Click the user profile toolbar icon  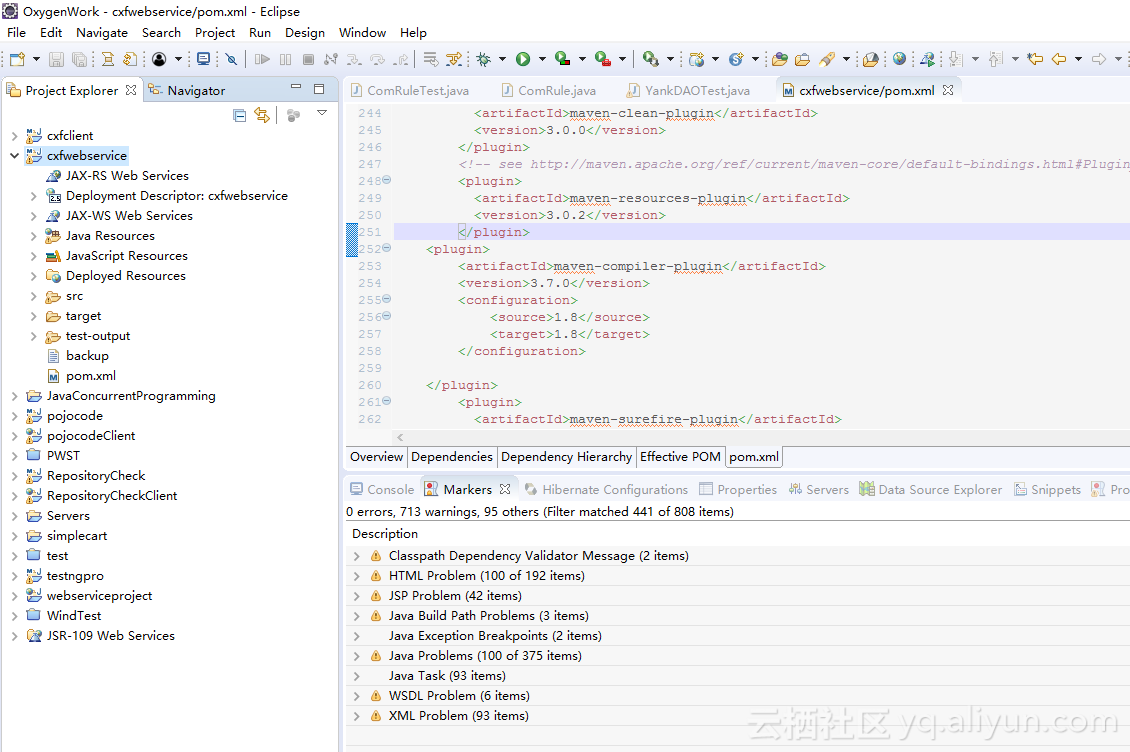[x=159, y=59]
